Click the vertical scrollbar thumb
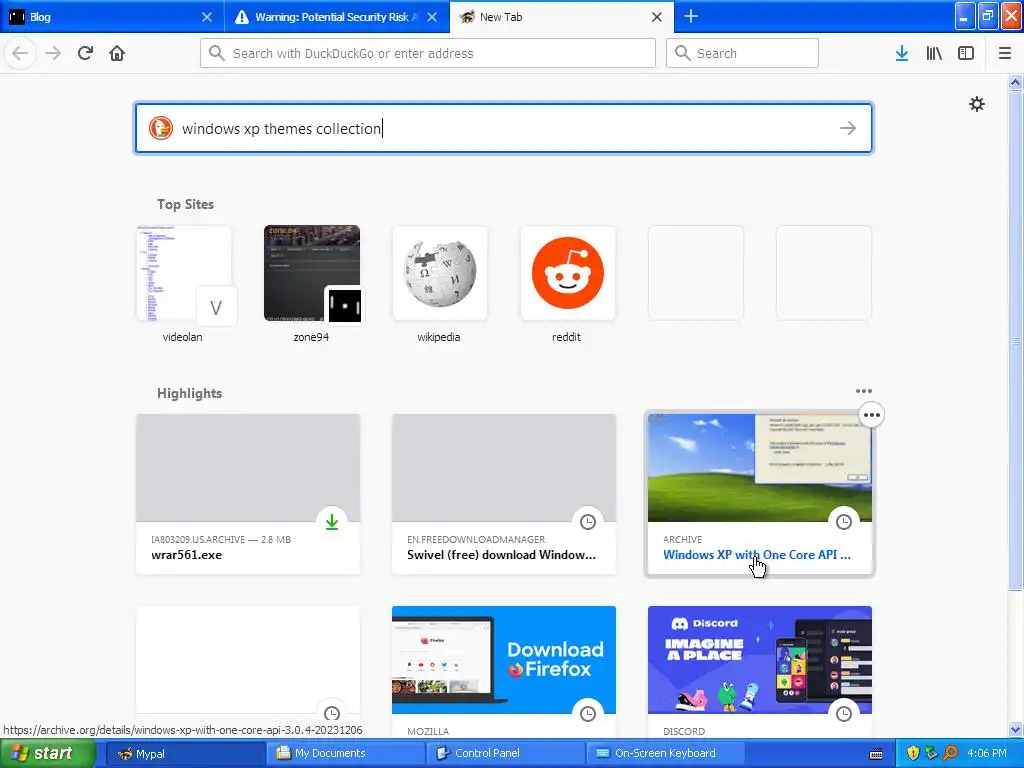The height and width of the screenshot is (768, 1024). 1016,340
